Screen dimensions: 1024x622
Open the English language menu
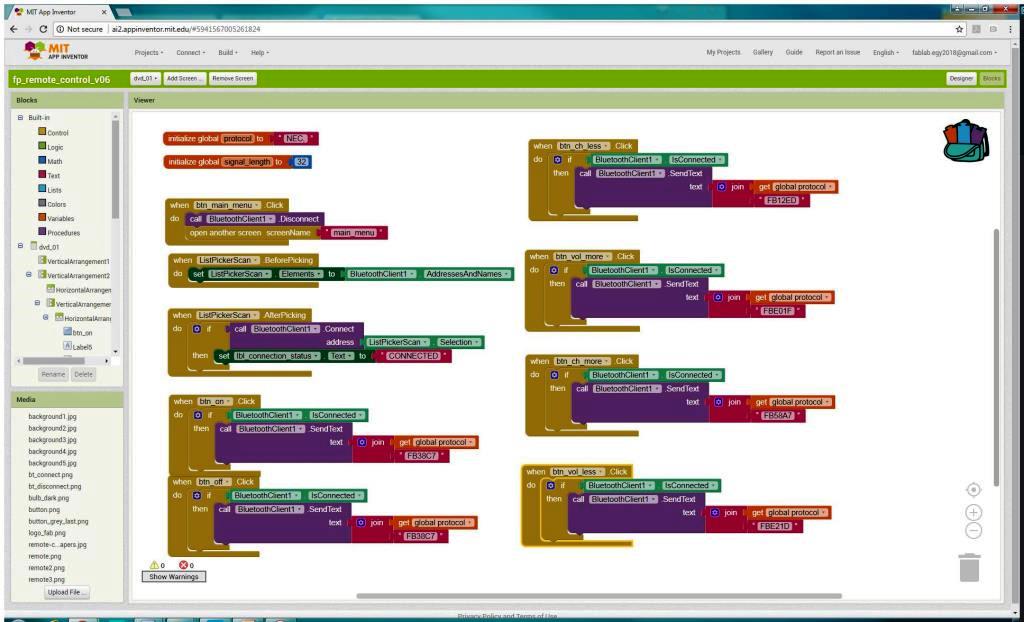[886, 53]
